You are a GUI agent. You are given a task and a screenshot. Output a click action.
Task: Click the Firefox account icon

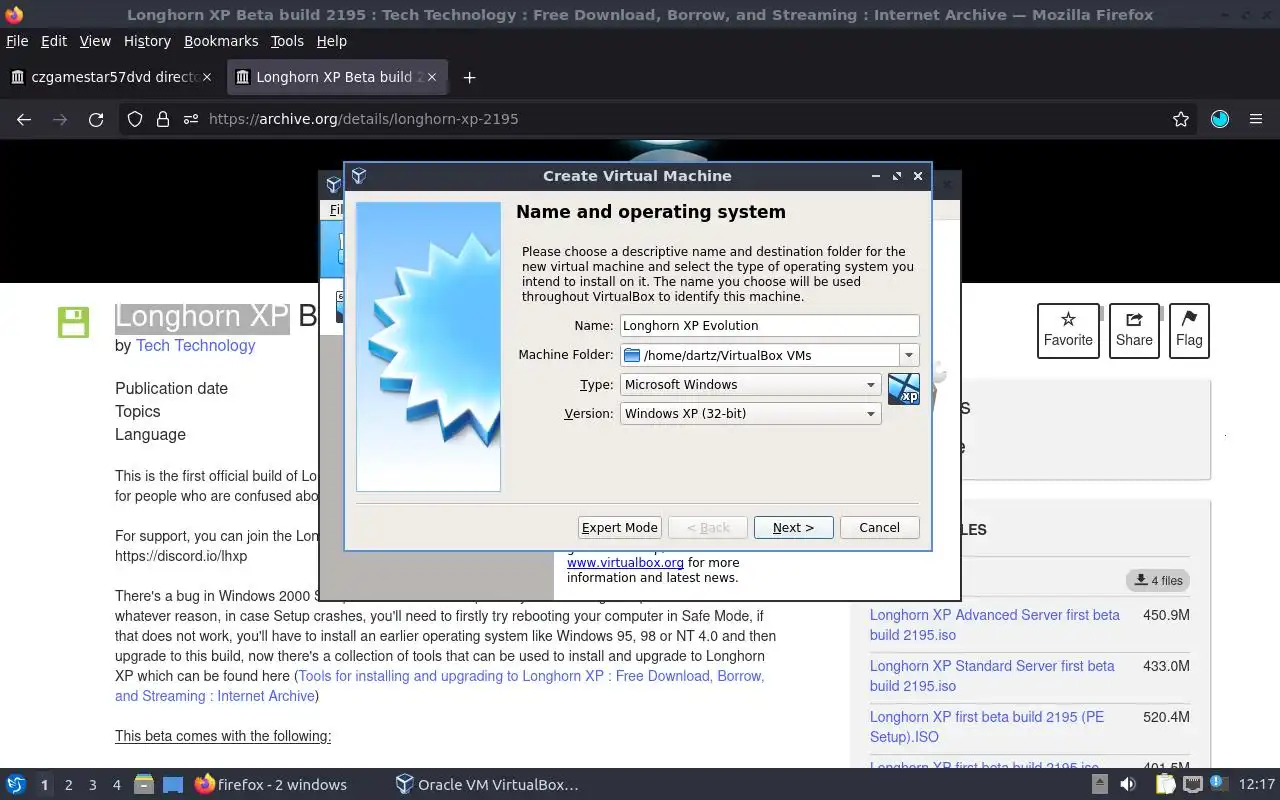point(1220,119)
